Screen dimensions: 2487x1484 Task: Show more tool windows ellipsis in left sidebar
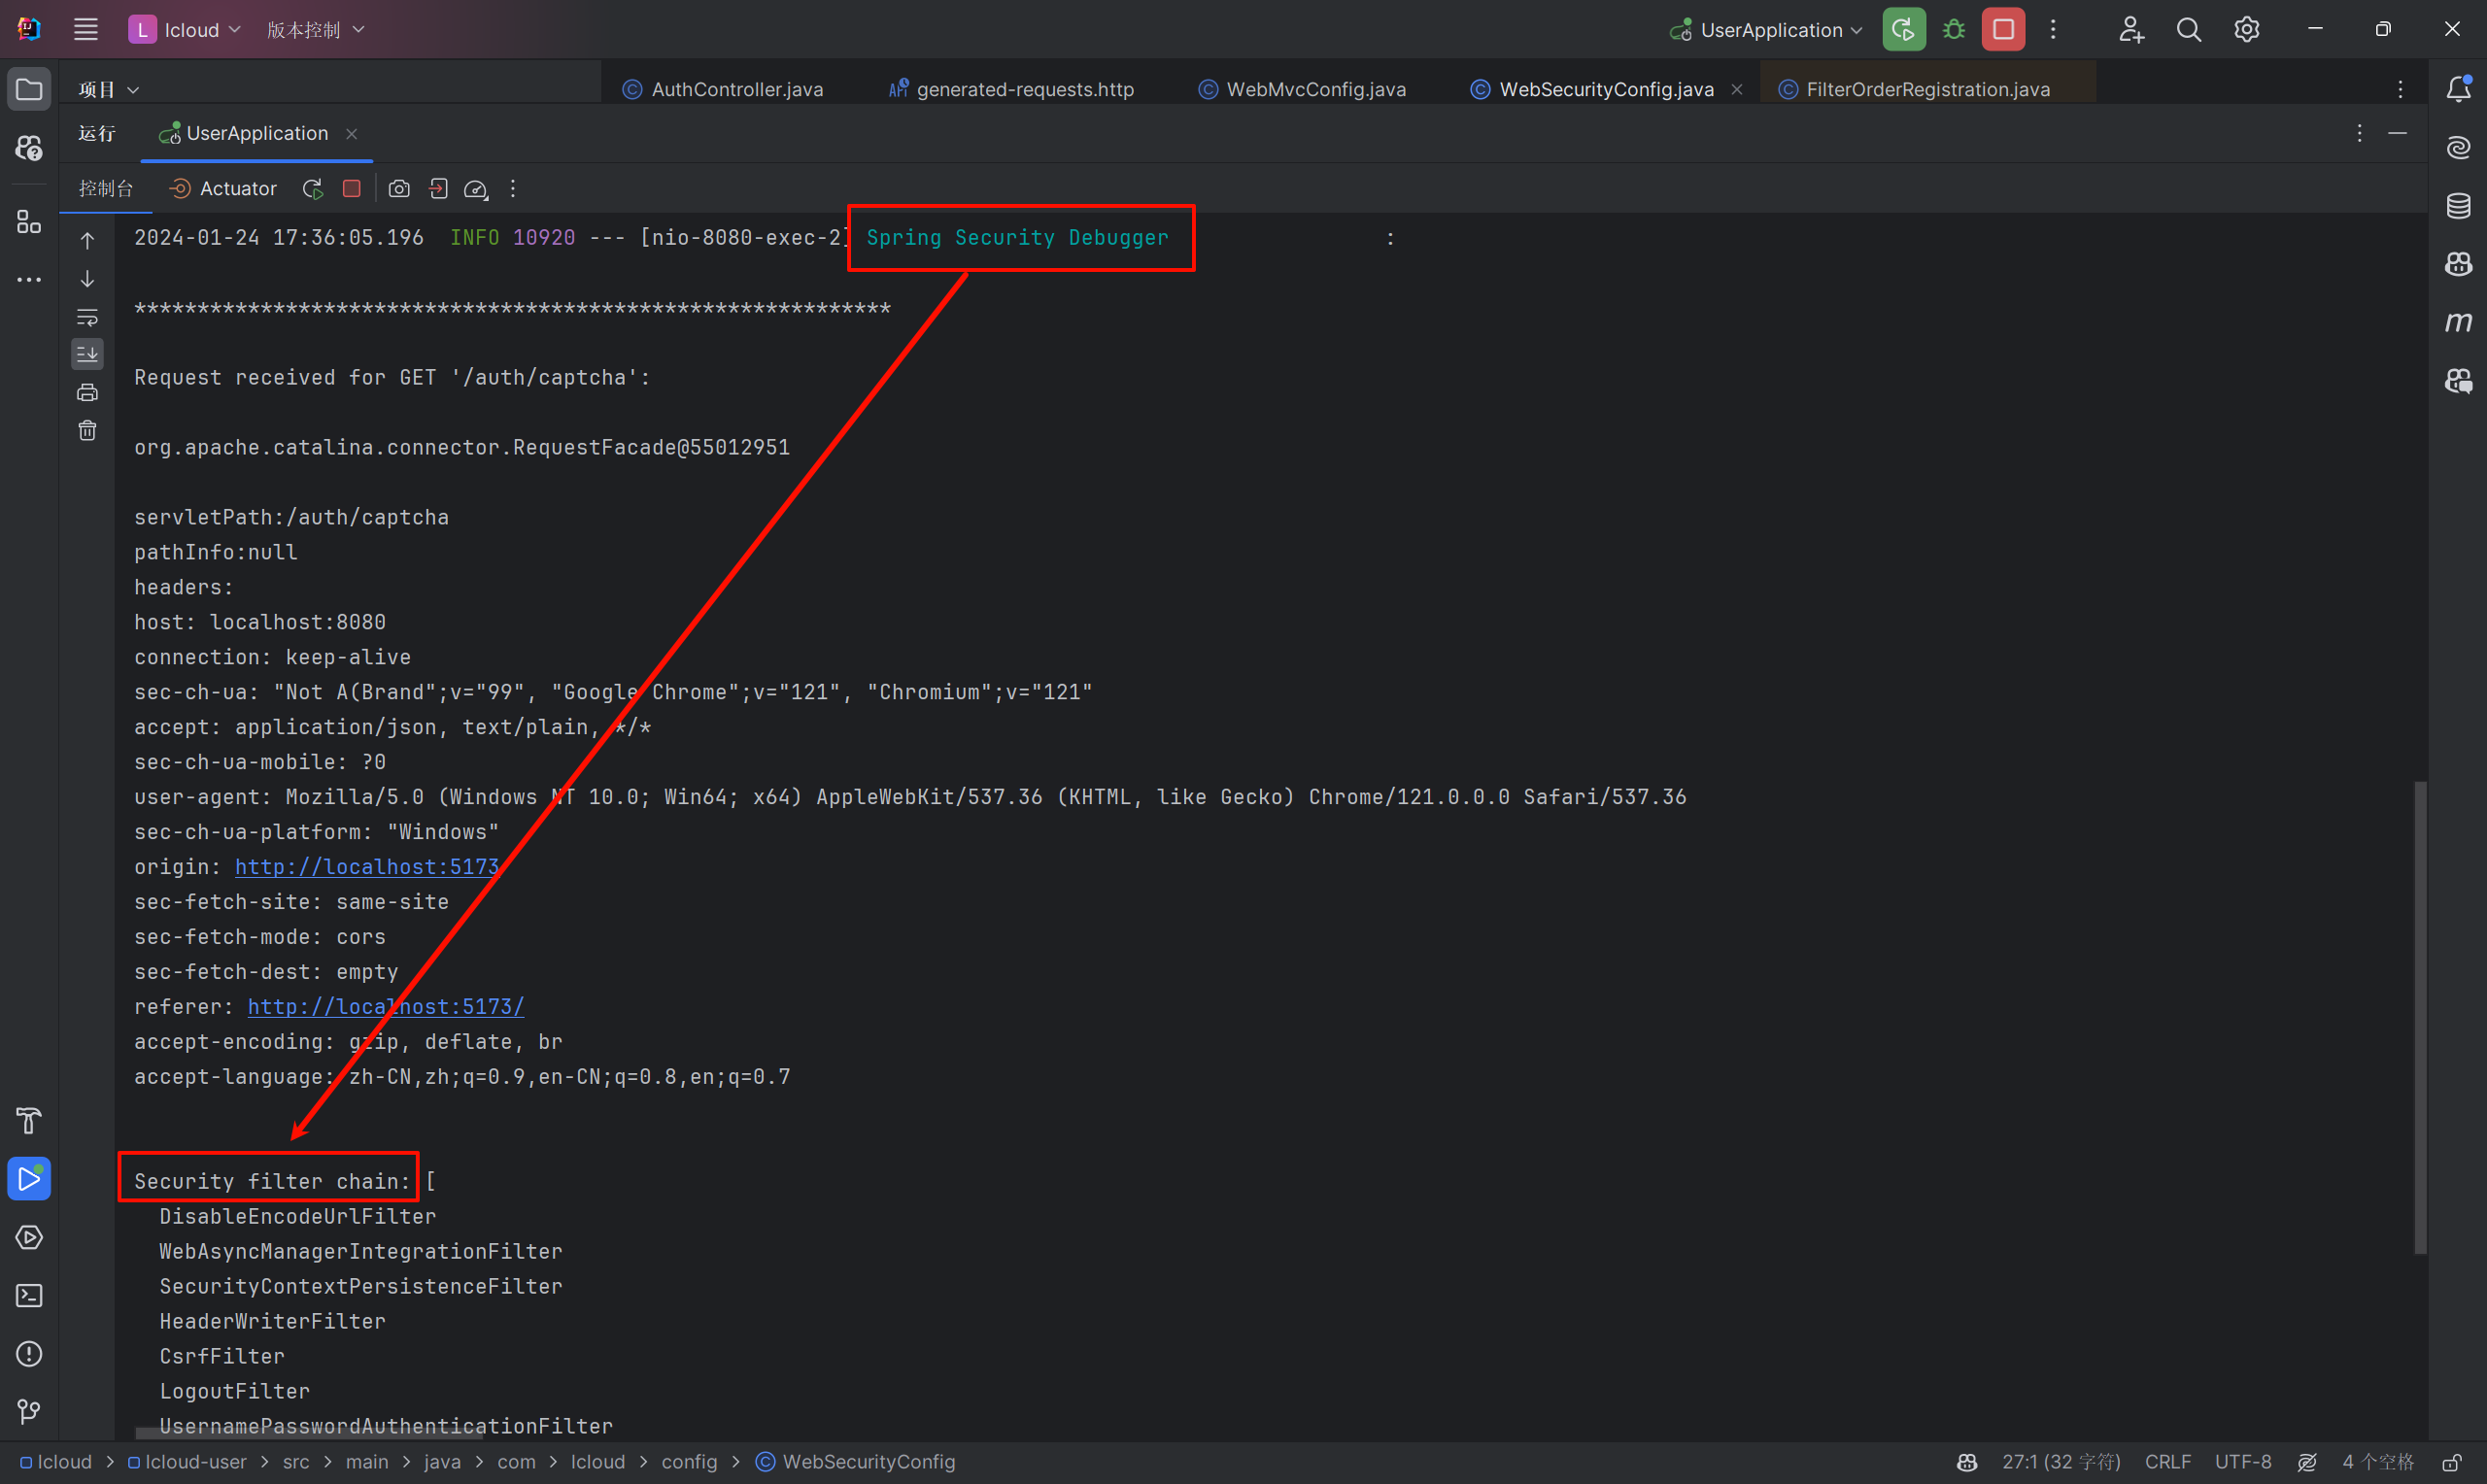29,280
